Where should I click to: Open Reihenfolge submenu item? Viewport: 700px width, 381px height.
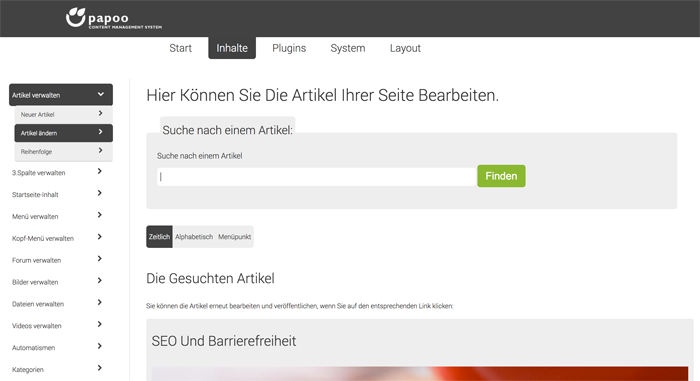63,152
